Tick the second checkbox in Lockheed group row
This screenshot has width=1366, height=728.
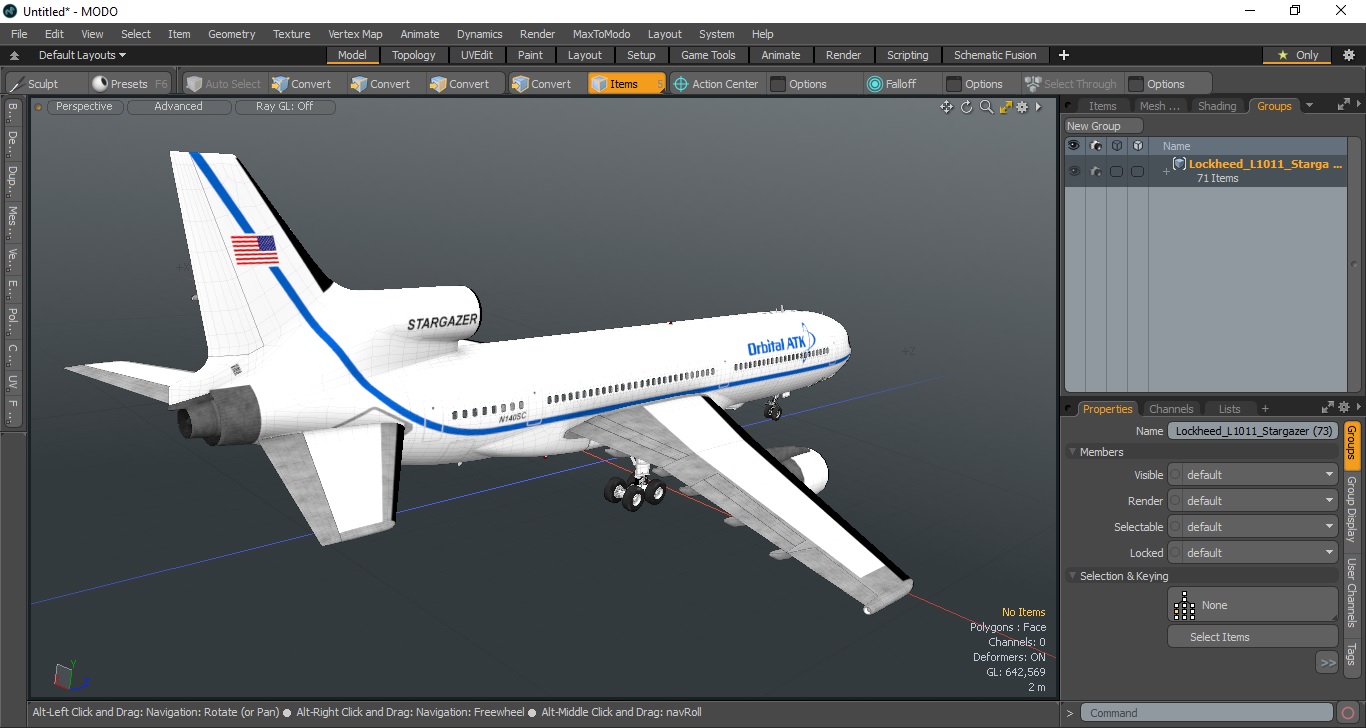tap(1137, 171)
